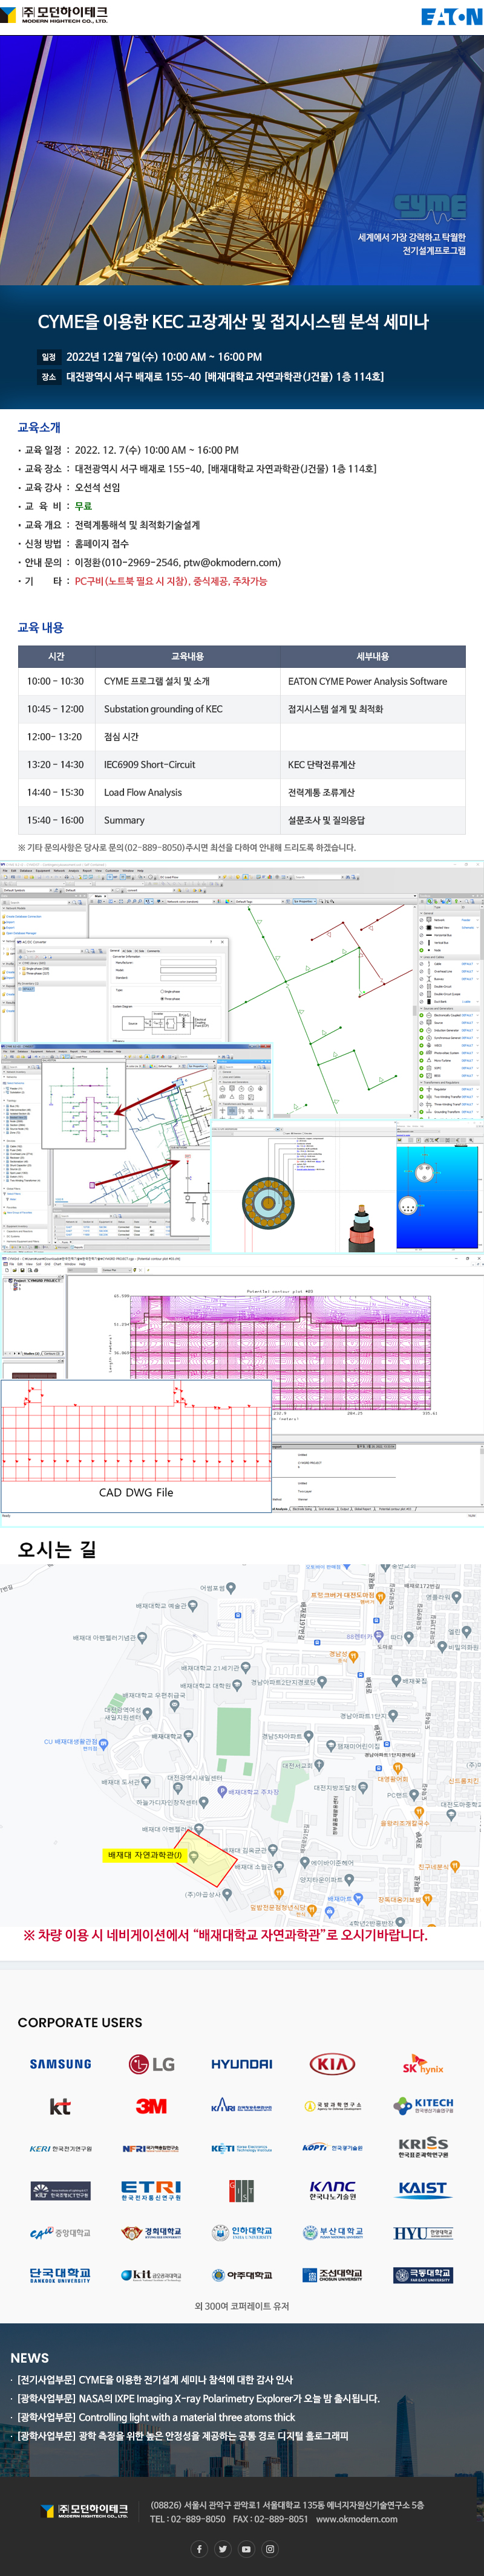This screenshot has height=2576, width=484.
Task: Click the '교육소개' section heading
Action: [39, 427]
